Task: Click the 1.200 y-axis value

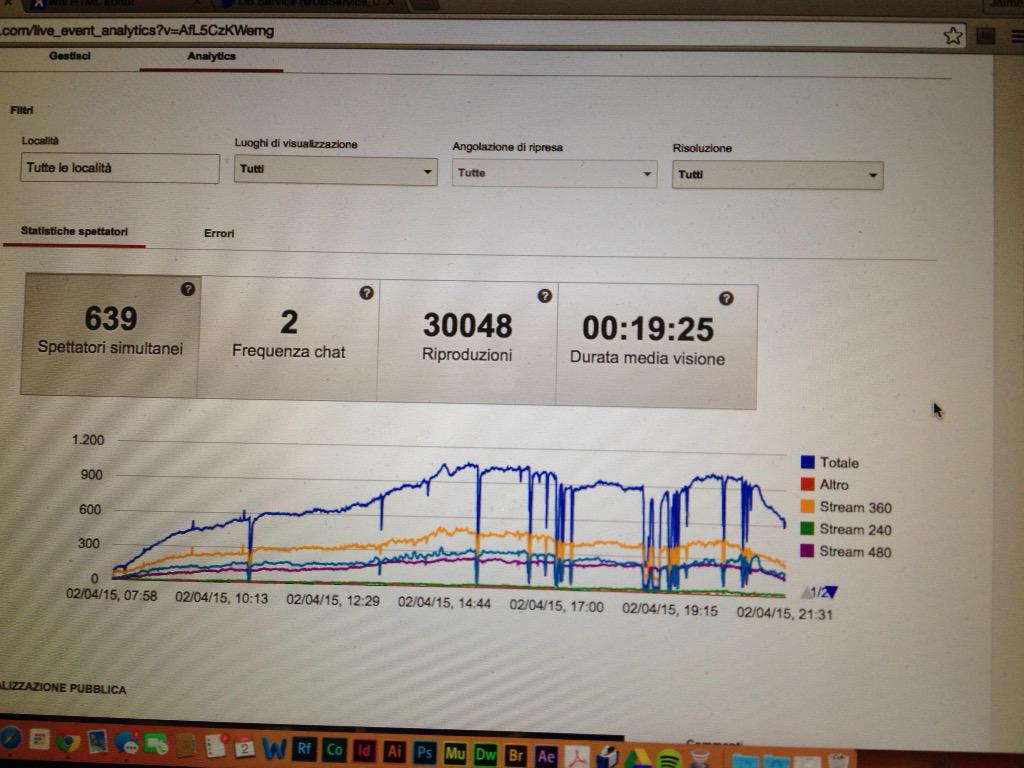Action: [88, 440]
